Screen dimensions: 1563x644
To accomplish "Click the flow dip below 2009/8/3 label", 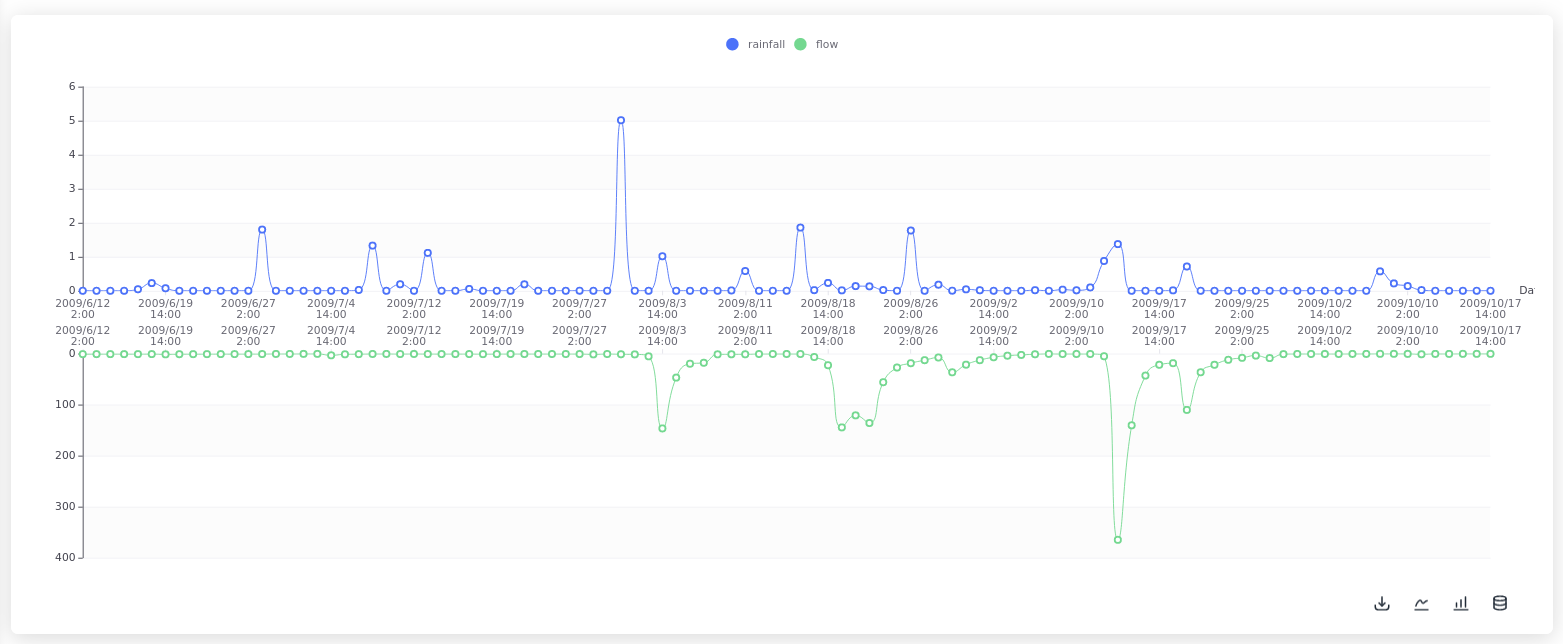I will pos(662,428).
